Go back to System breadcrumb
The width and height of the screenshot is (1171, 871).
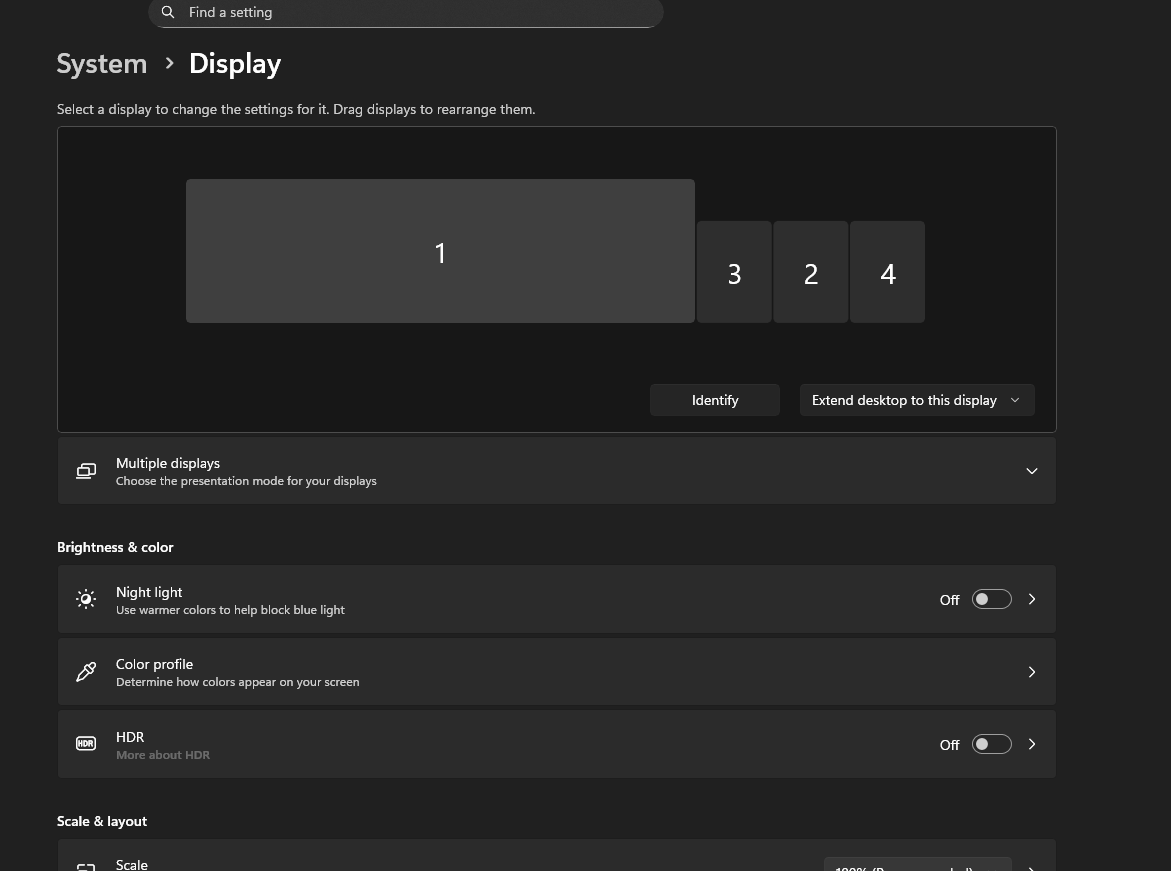click(102, 63)
